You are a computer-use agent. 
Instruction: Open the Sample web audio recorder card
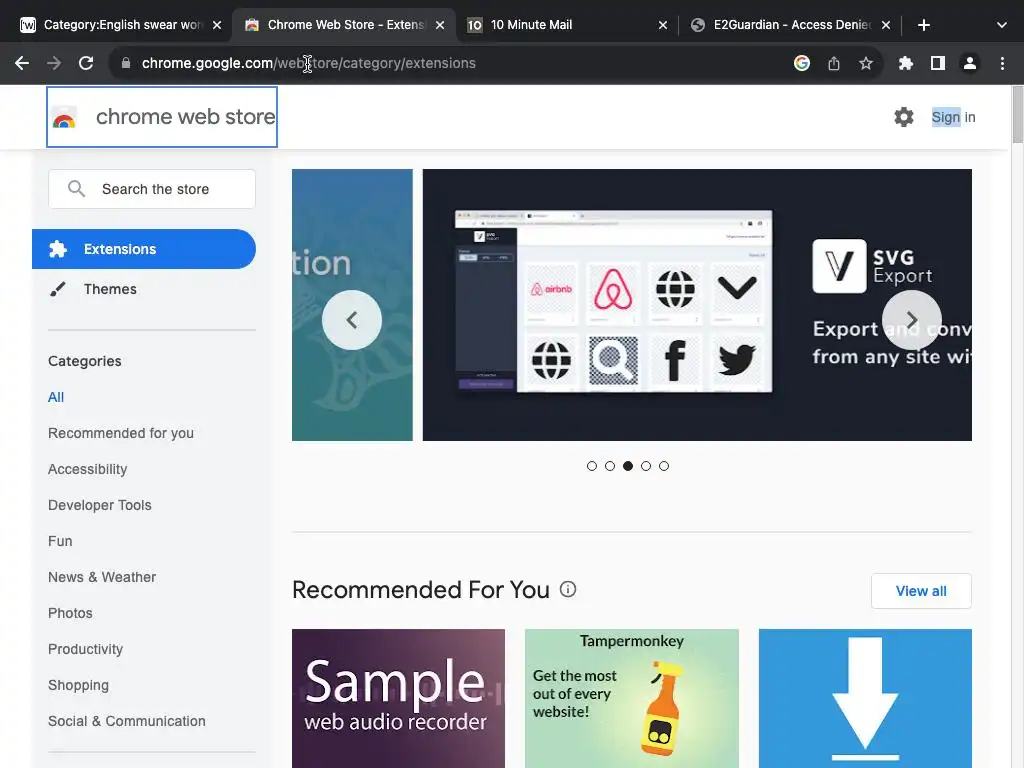398,698
